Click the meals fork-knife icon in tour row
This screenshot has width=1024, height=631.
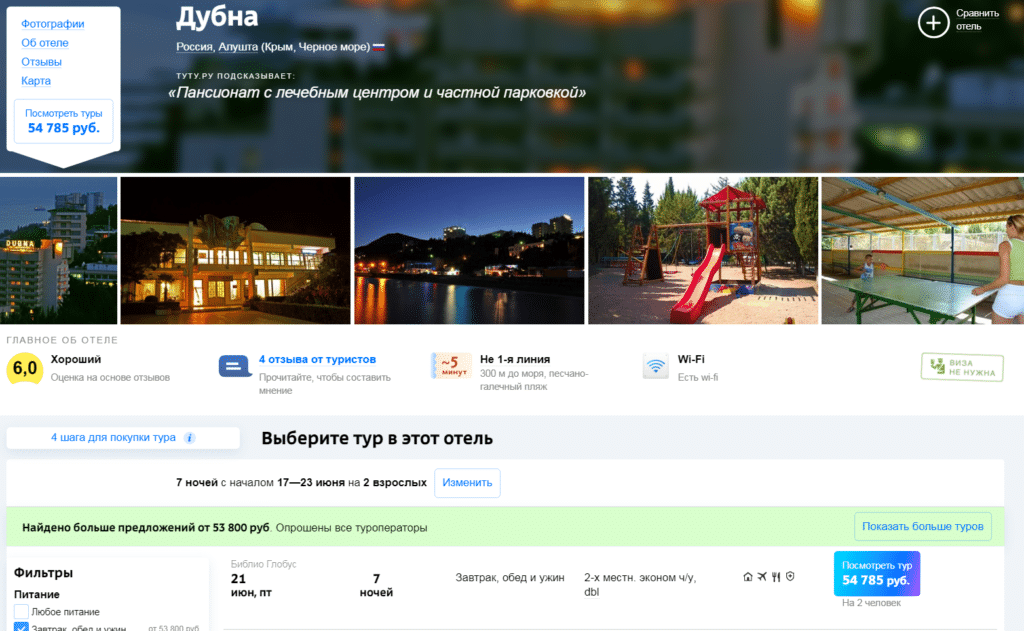pyautogui.click(x=776, y=577)
